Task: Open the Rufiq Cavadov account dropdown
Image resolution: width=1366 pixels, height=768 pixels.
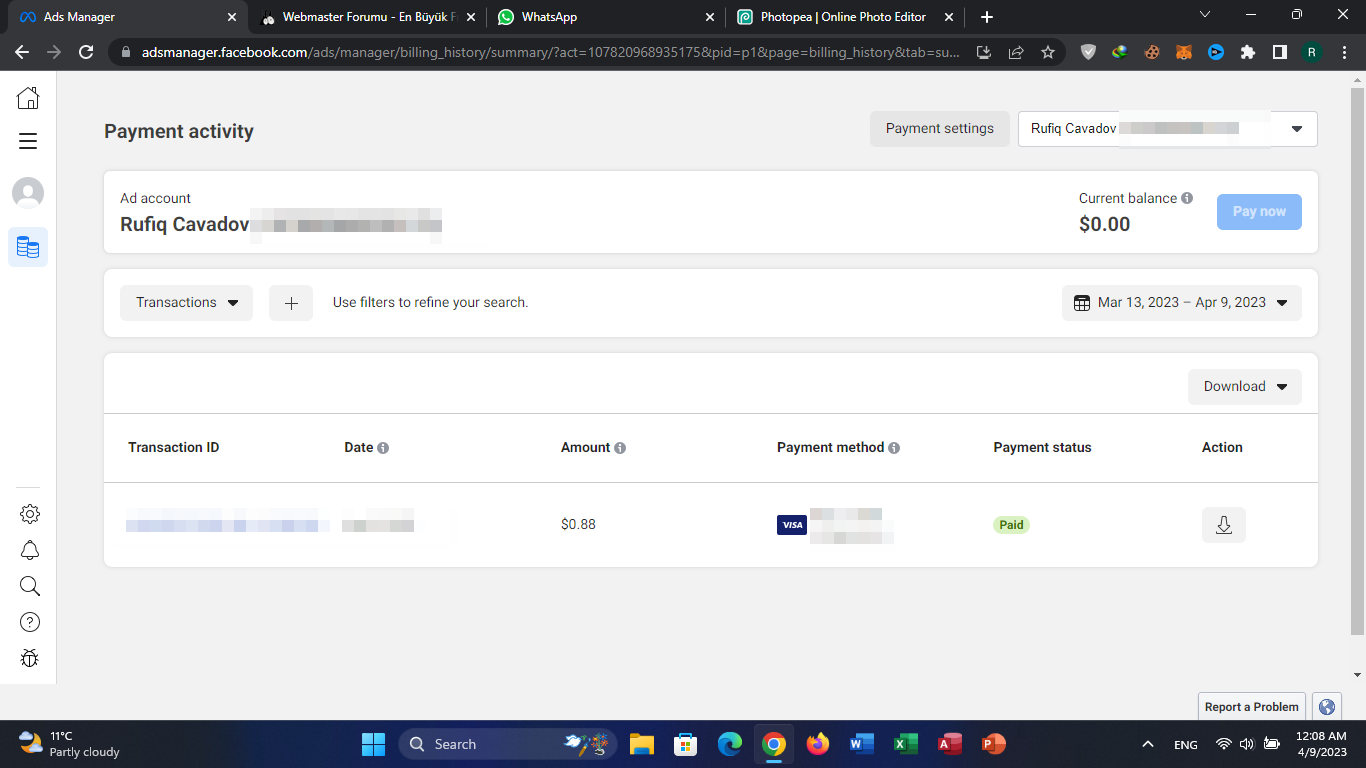Action: click(1168, 129)
